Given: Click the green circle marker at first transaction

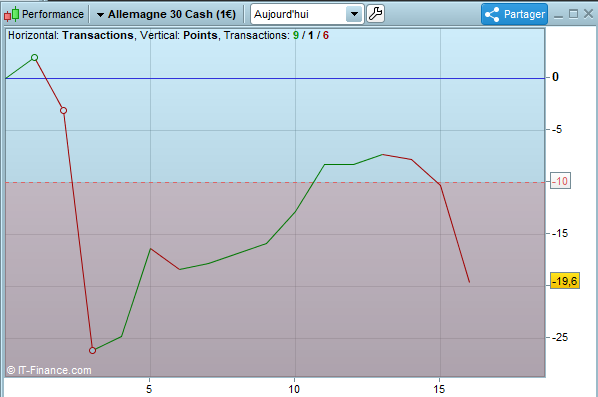Looking at the screenshot, I should tap(34, 58).
